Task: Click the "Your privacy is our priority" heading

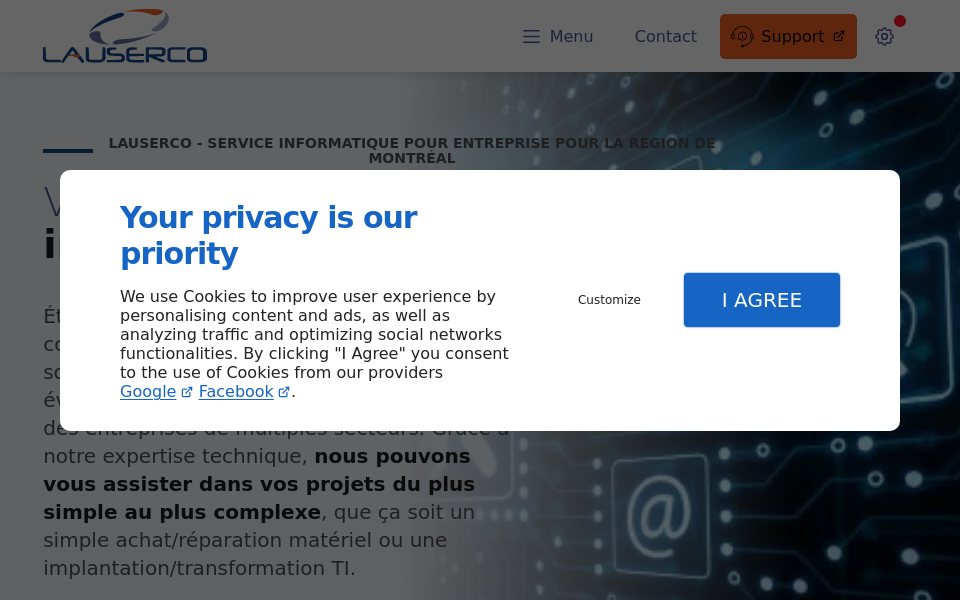Action: tap(268, 235)
